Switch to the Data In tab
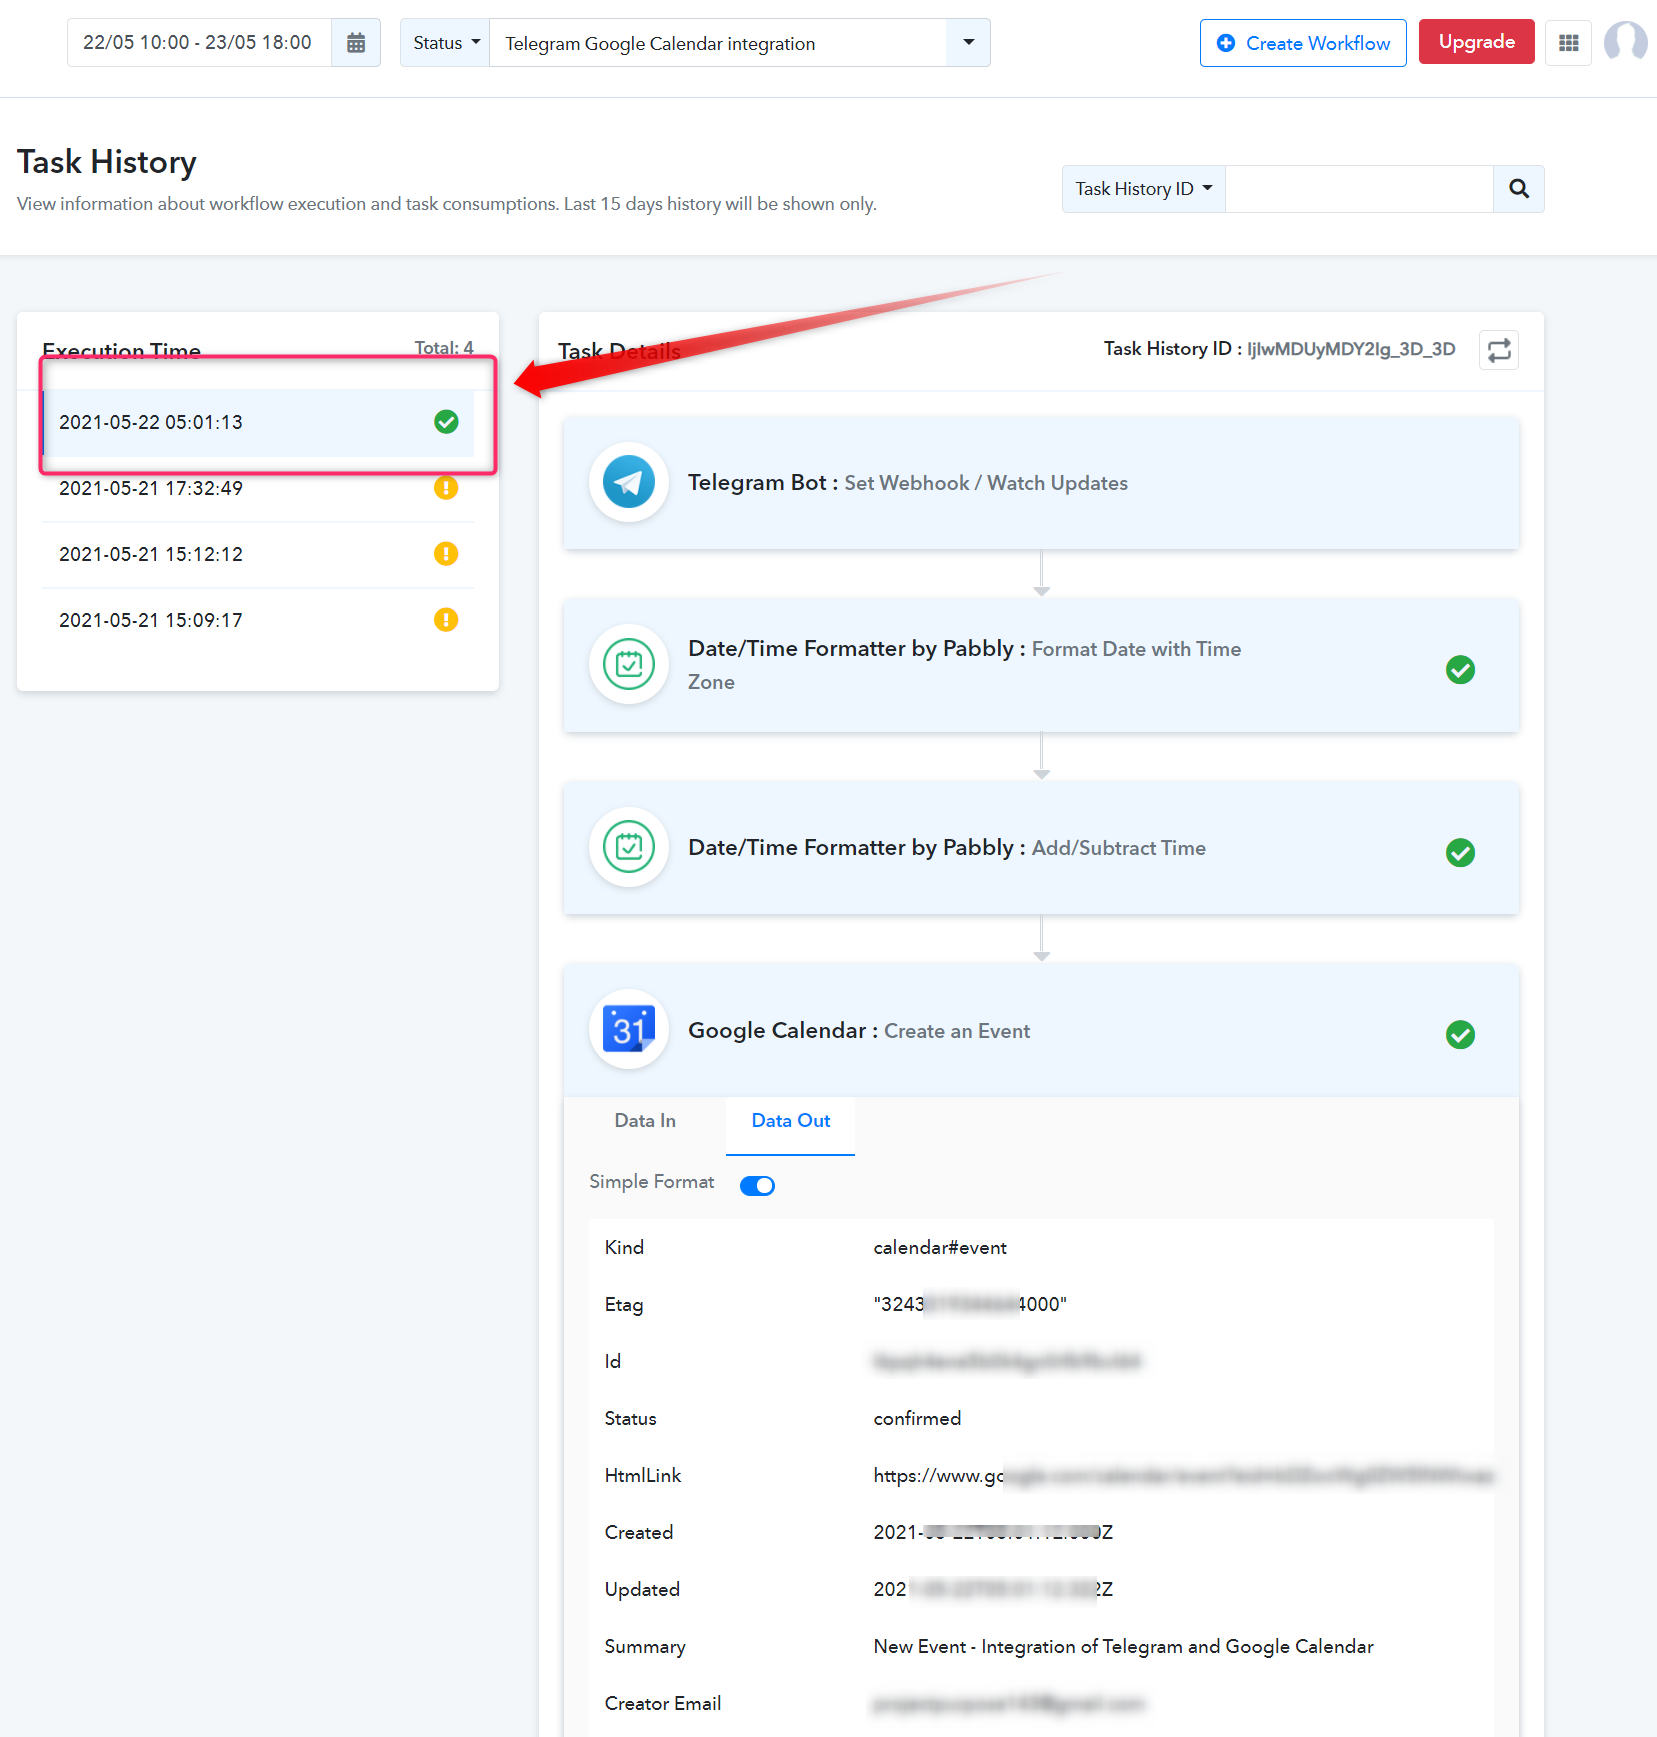The height and width of the screenshot is (1737, 1657). pyautogui.click(x=645, y=1121)
